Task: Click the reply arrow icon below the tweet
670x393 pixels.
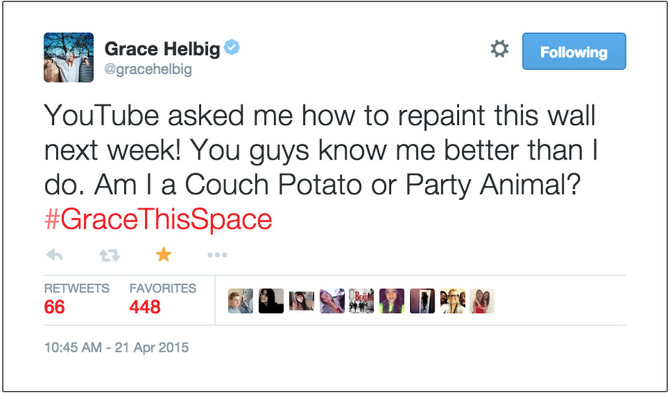Action: point(55,255)
